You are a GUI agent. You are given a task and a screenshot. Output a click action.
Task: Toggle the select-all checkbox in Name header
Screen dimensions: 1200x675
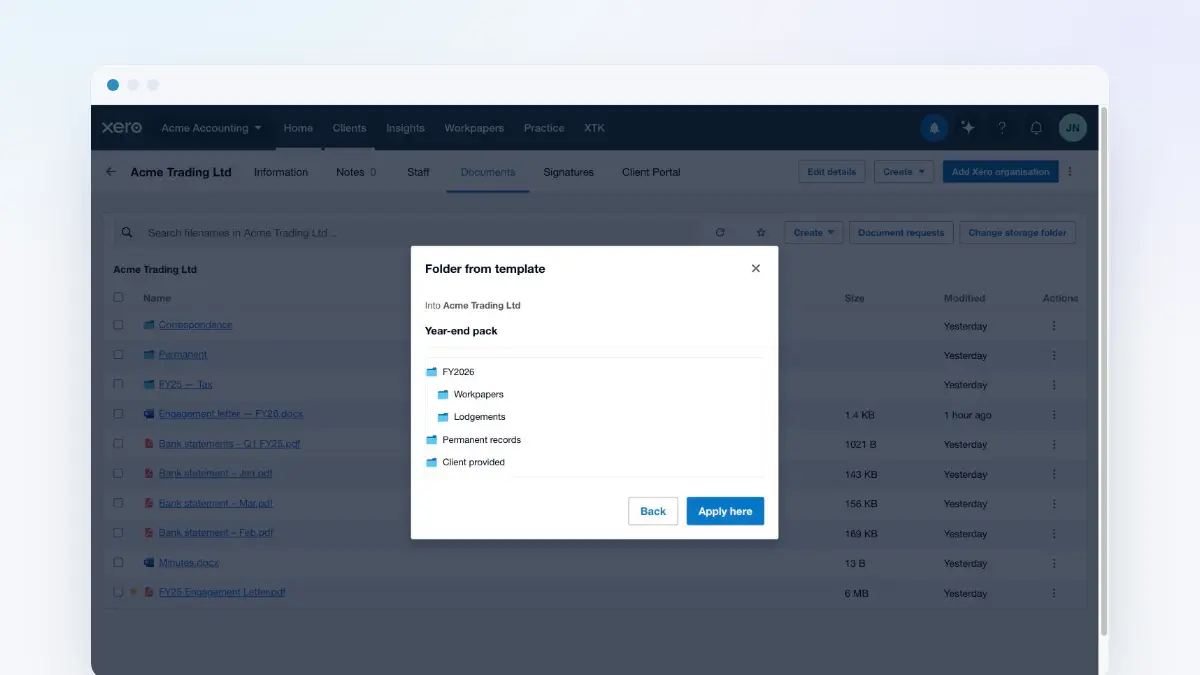point(119,297)
